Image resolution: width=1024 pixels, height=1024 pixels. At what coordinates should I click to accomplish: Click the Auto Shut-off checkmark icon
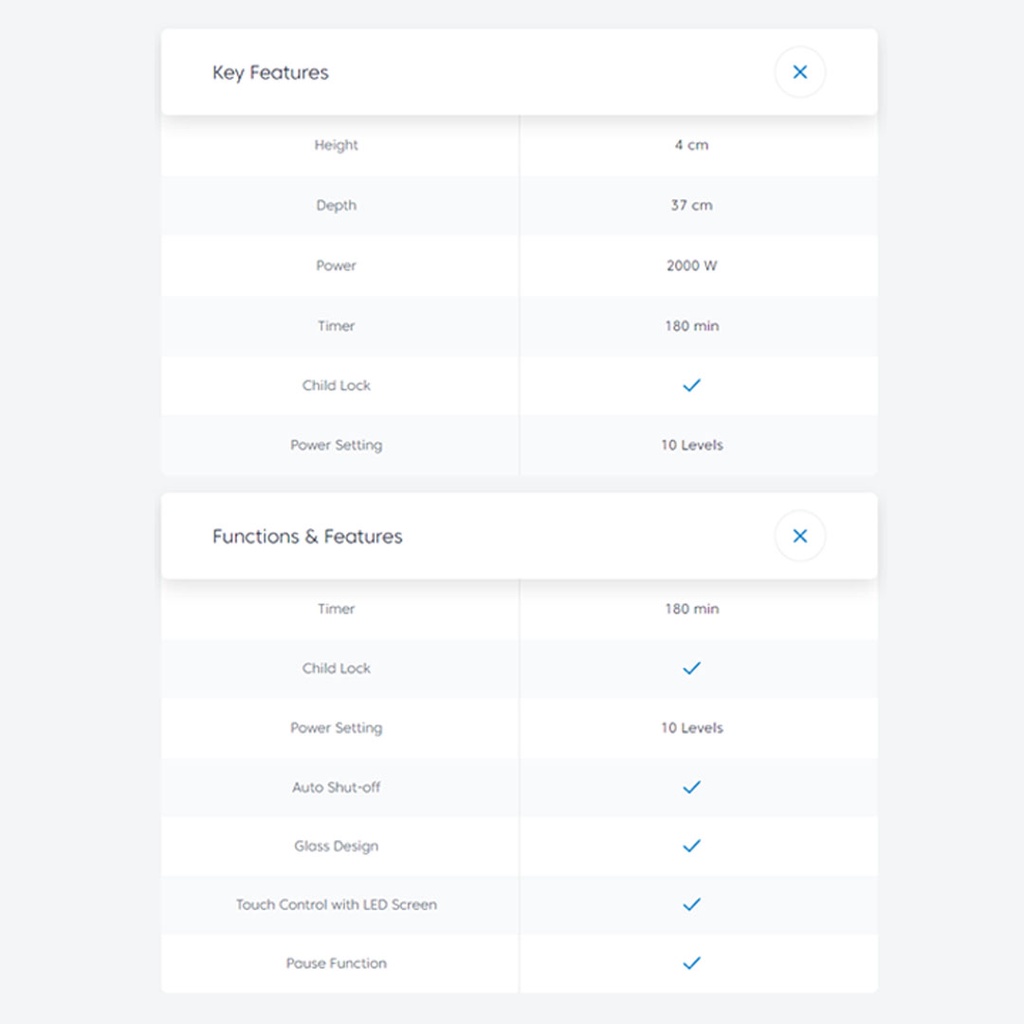click(691, 787)
